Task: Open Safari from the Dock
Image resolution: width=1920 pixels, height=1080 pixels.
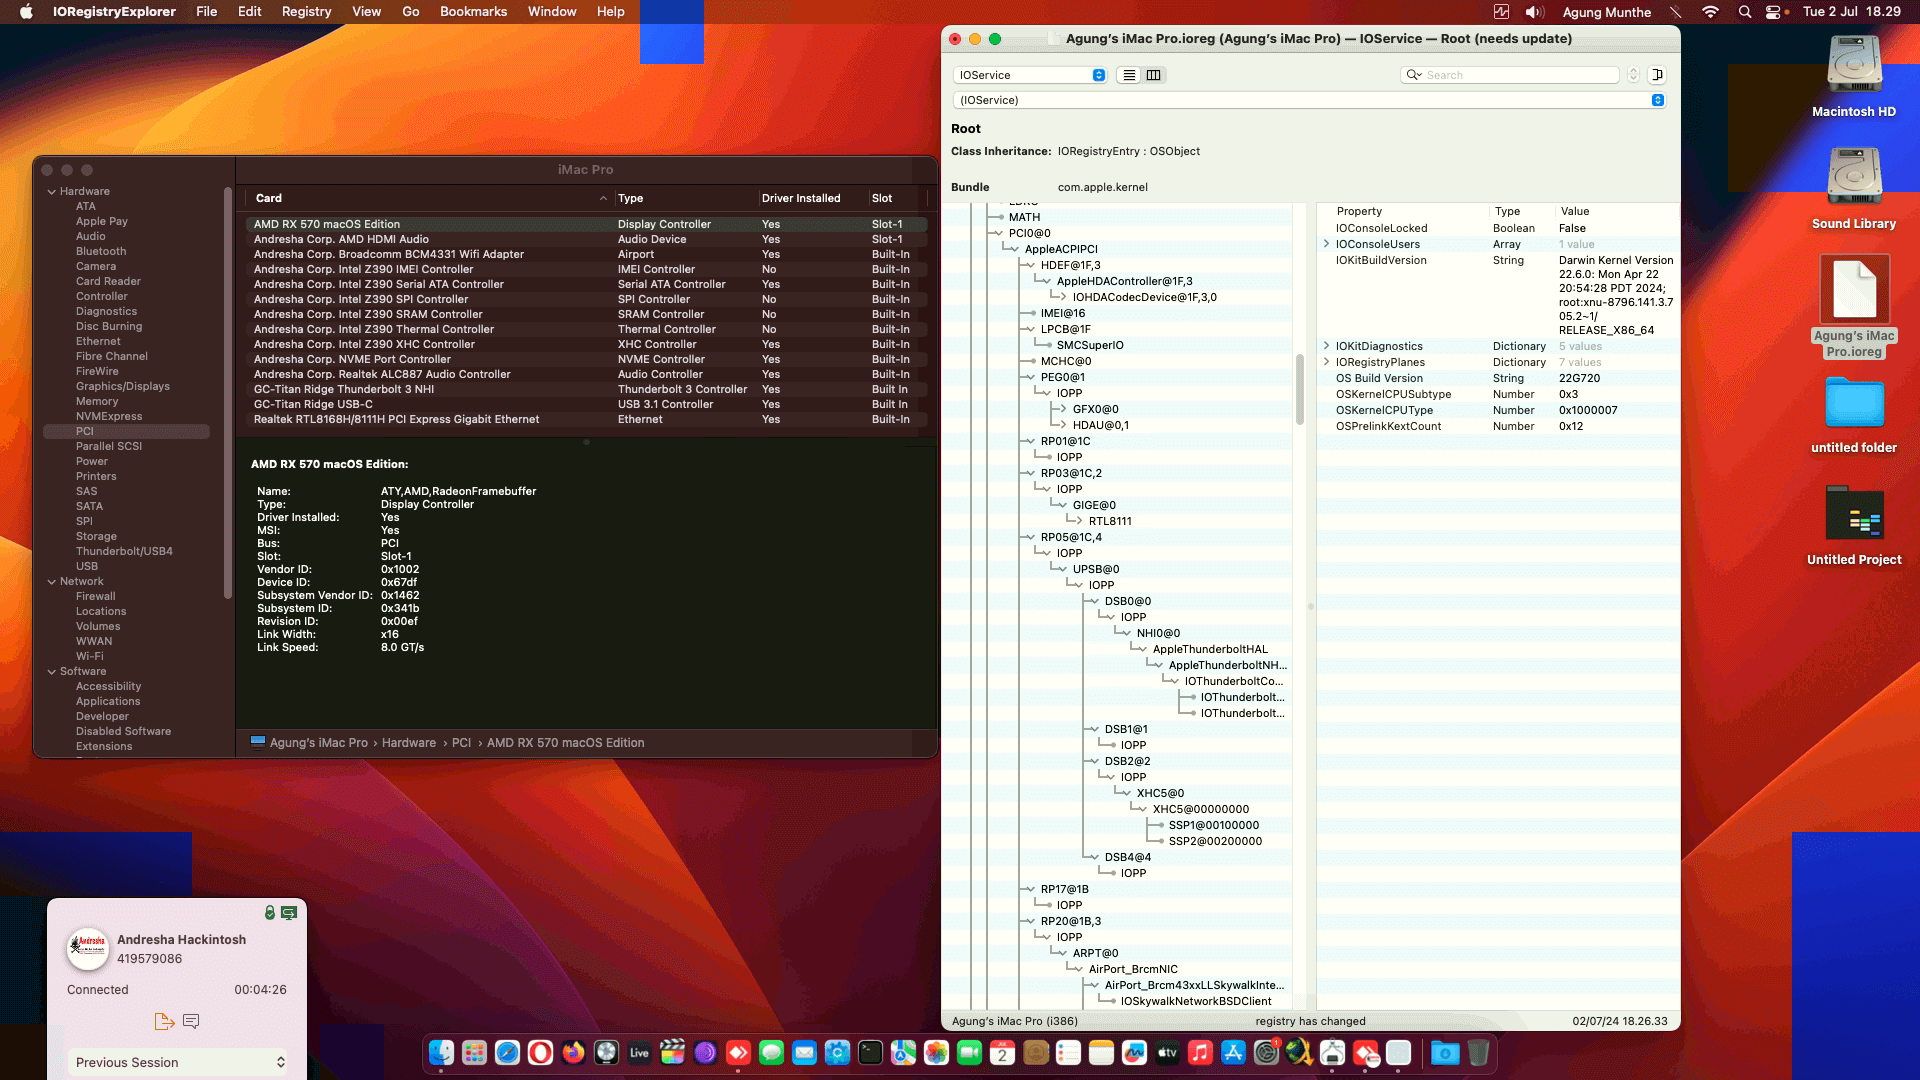Action: 507,1052
